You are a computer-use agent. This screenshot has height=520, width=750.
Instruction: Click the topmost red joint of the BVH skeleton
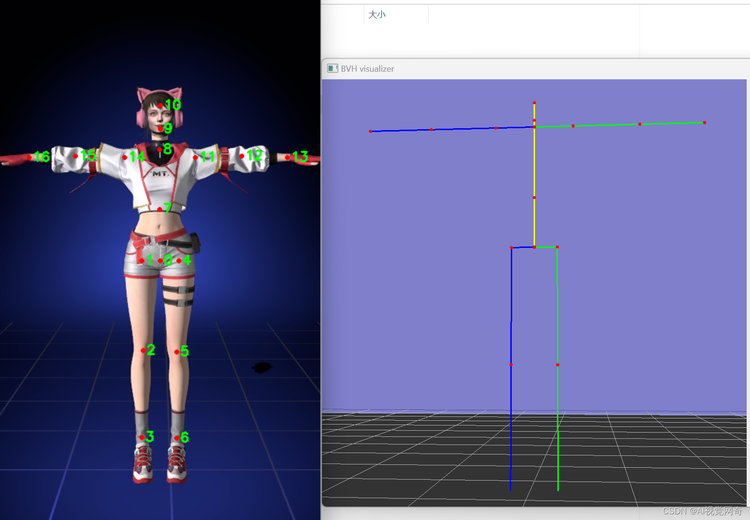[x=534, y=103]
